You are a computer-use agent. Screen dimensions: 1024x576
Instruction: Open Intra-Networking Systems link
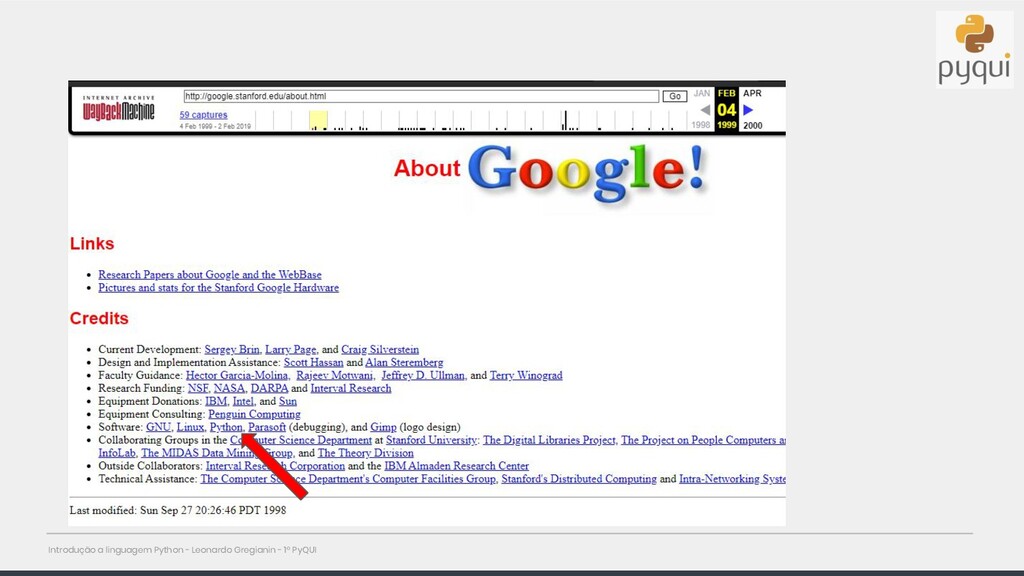(x=732, y=479)
